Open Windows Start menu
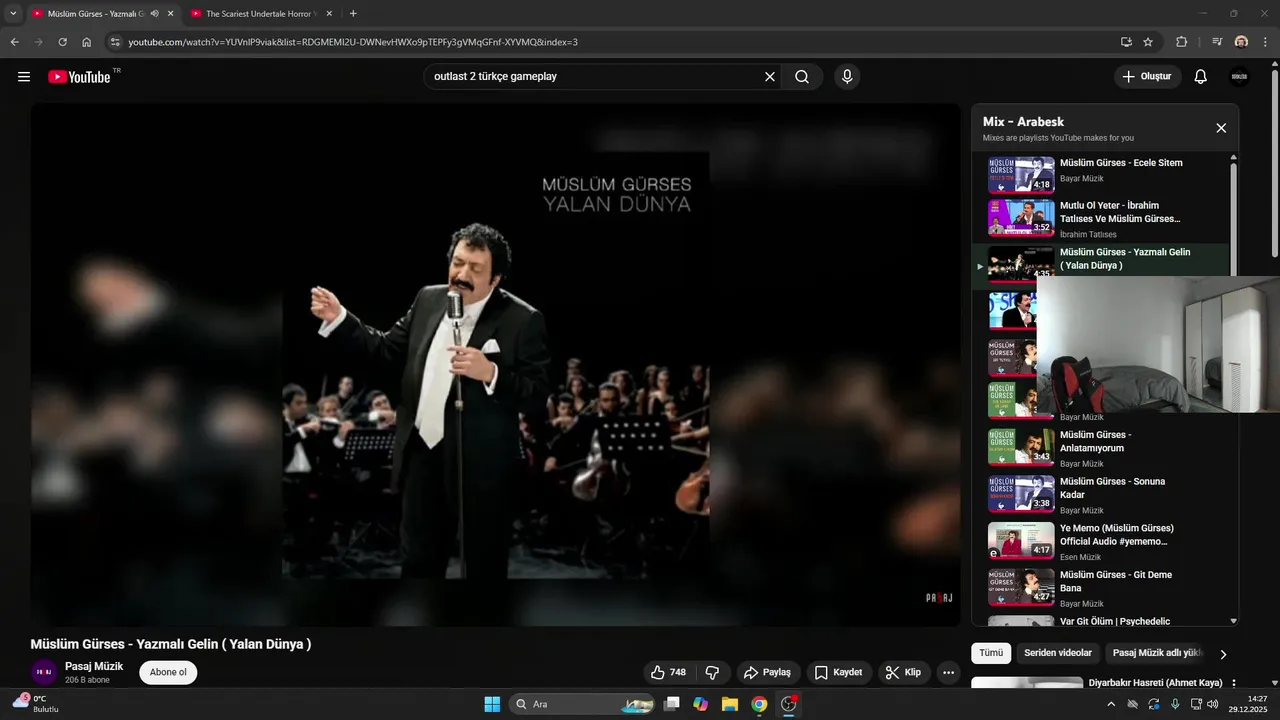Image resolution: width=1280 pixels, height=720 pixels. (492, 704)
